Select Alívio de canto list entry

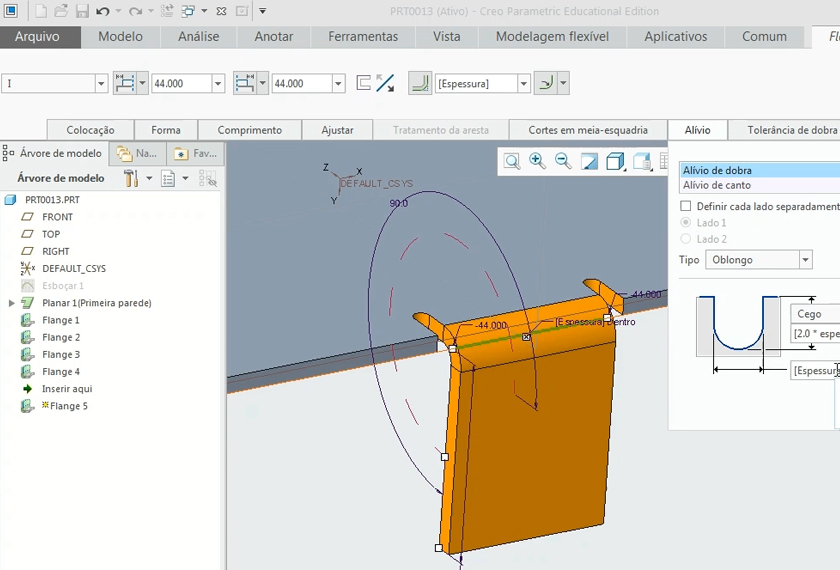716,185
